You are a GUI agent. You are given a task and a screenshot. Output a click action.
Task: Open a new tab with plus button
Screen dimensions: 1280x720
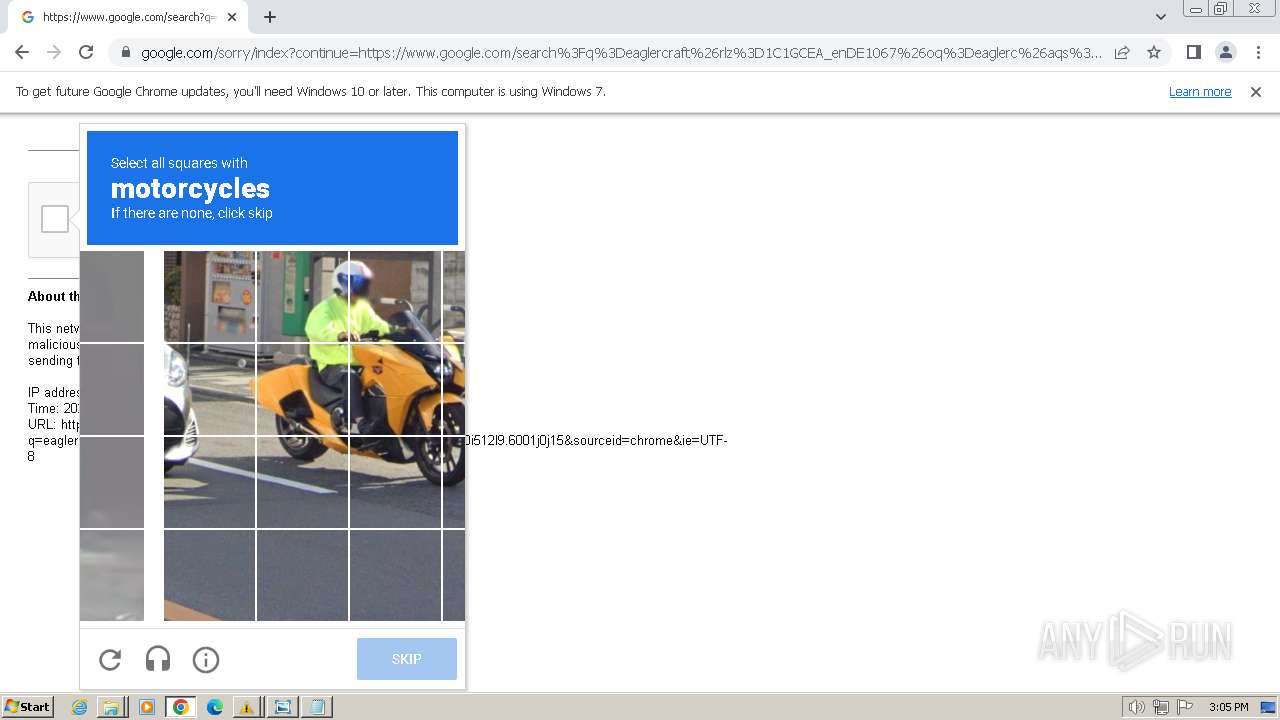click(270, 17)
